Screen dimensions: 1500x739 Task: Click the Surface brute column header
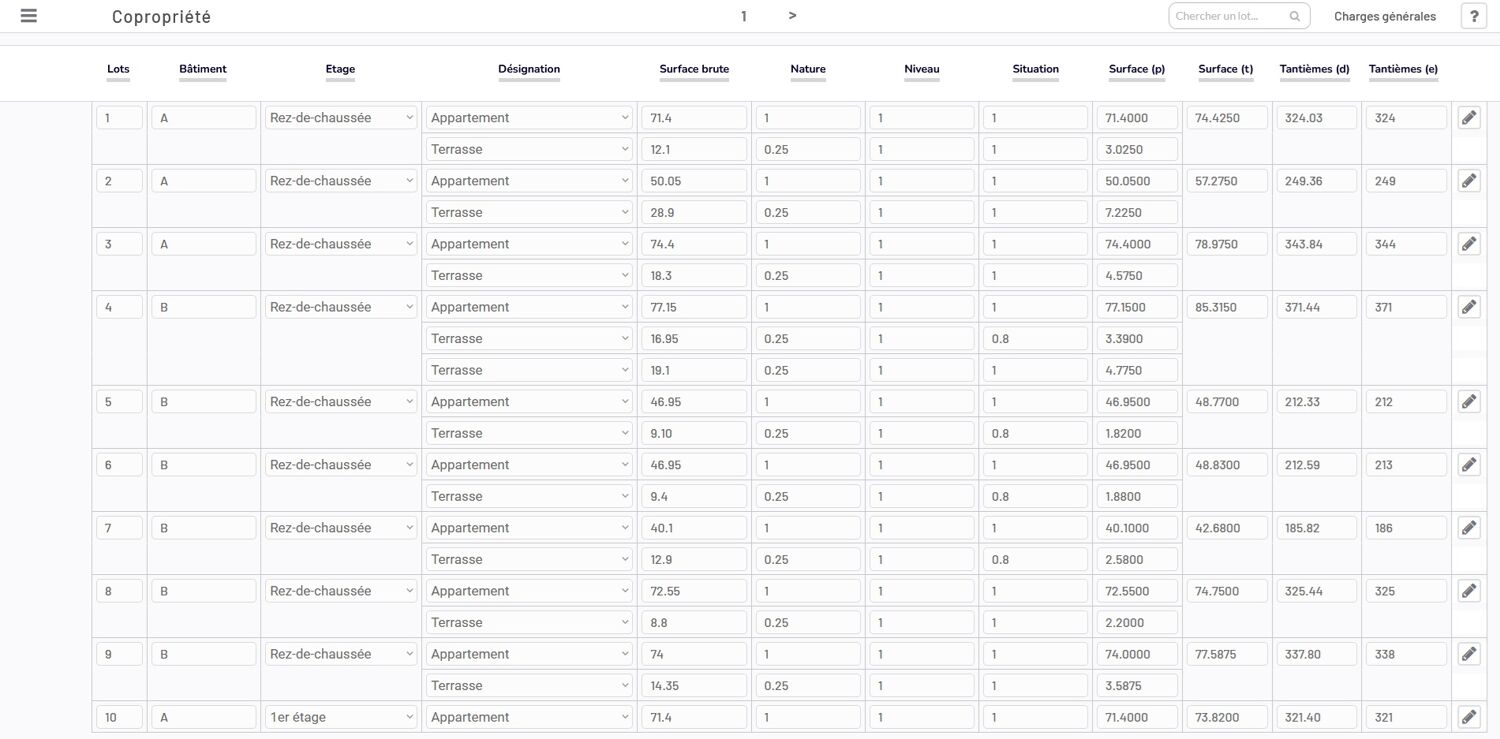[694, 69]
